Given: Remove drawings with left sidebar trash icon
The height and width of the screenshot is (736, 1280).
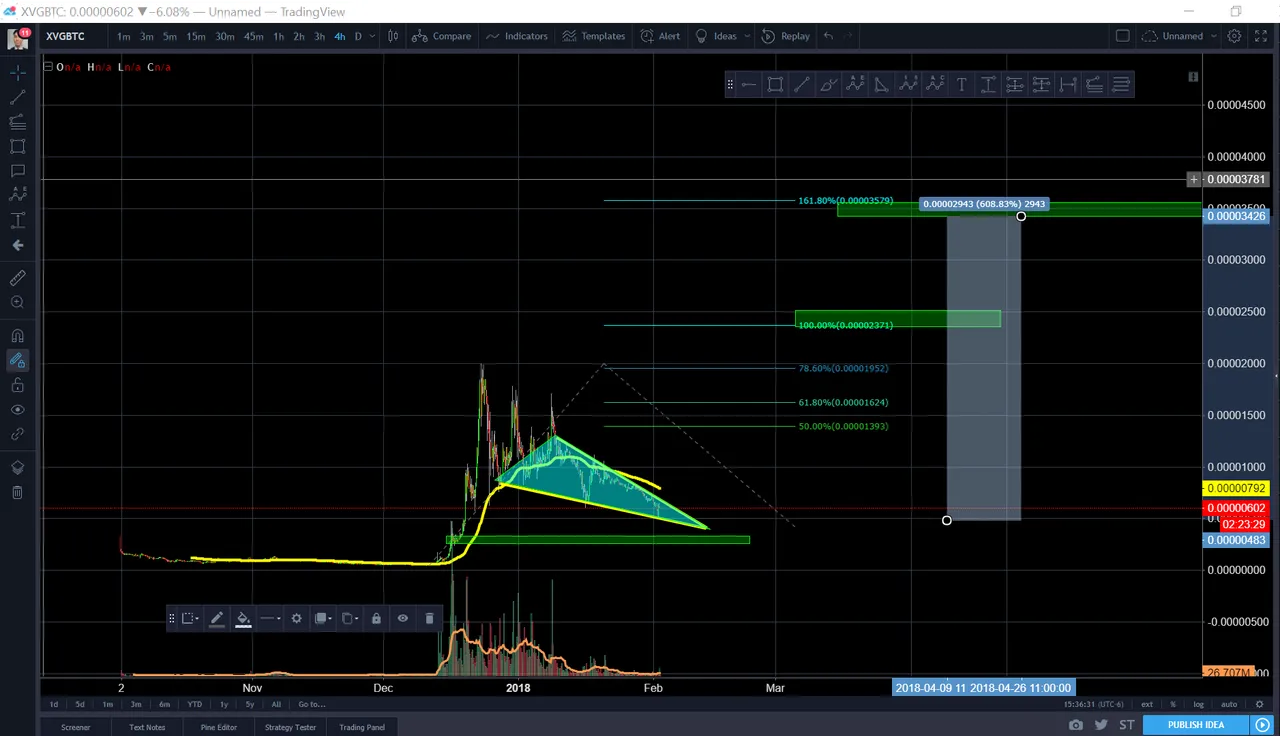Looking at the screenshot, I should tap(17, 492).
